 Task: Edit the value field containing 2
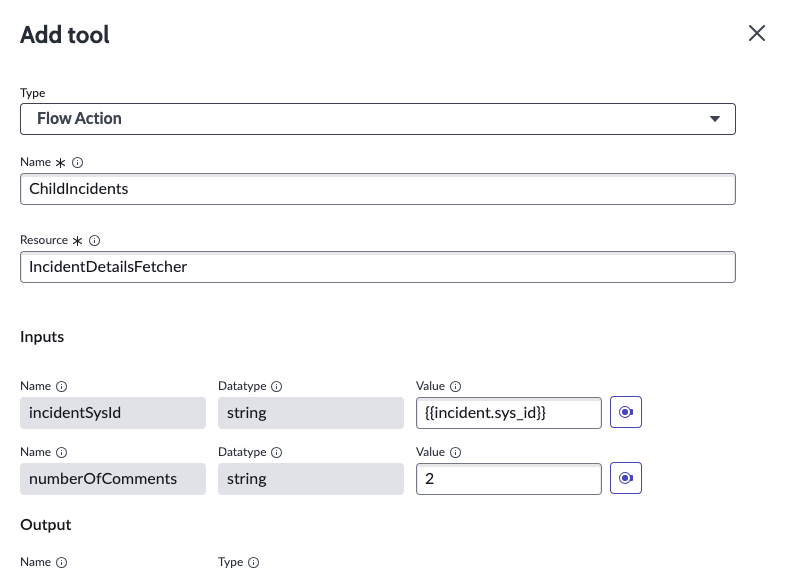(x=509, y=479)
